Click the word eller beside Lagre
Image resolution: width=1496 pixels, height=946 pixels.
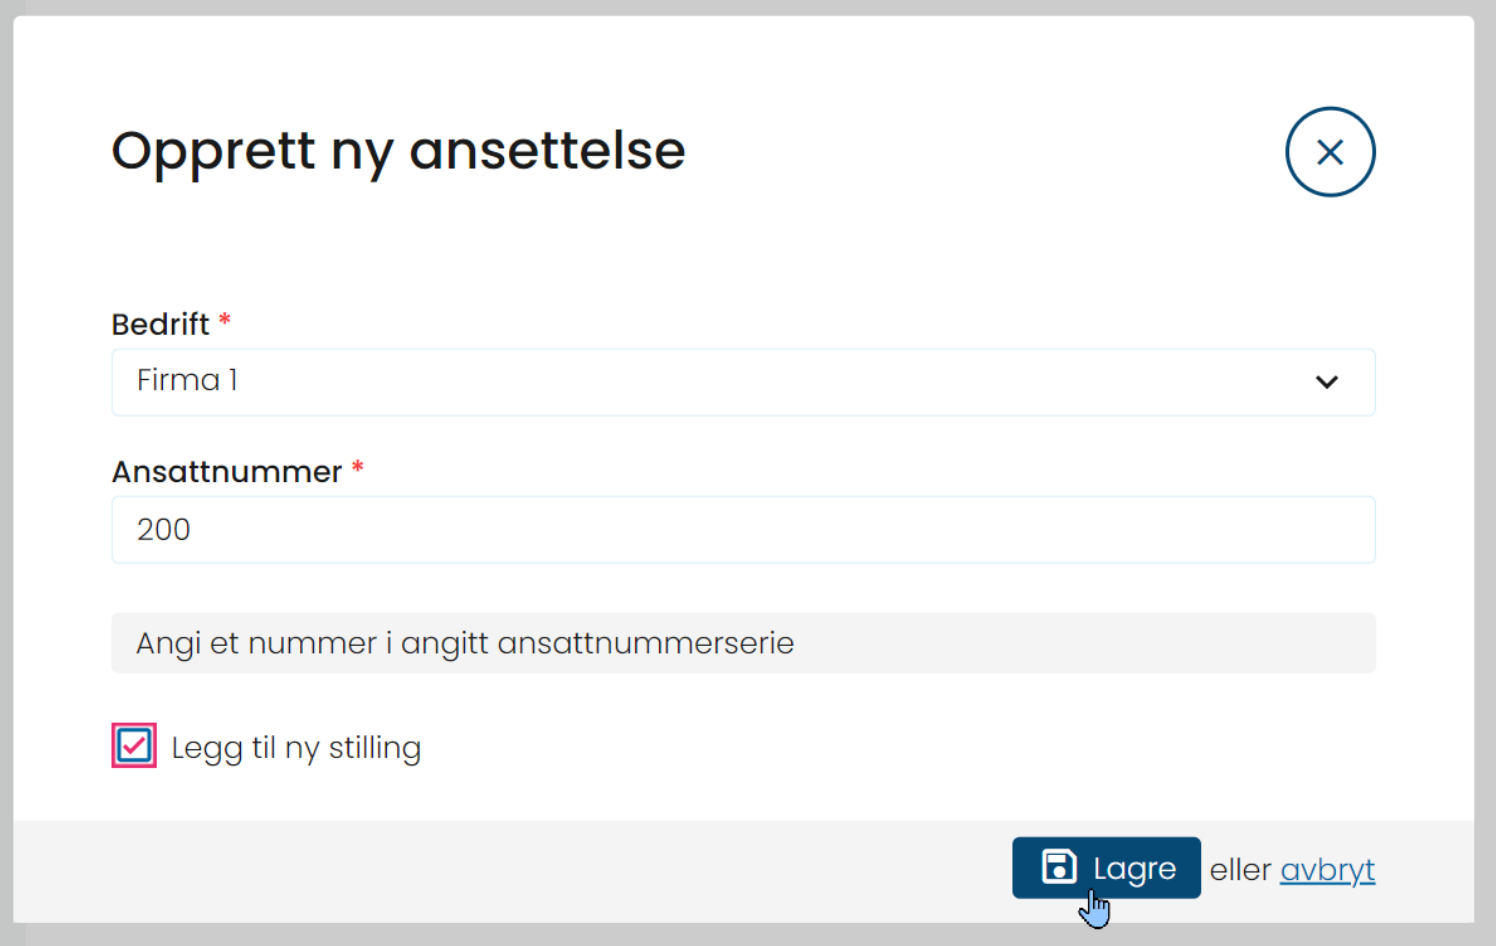(1240, 870)
